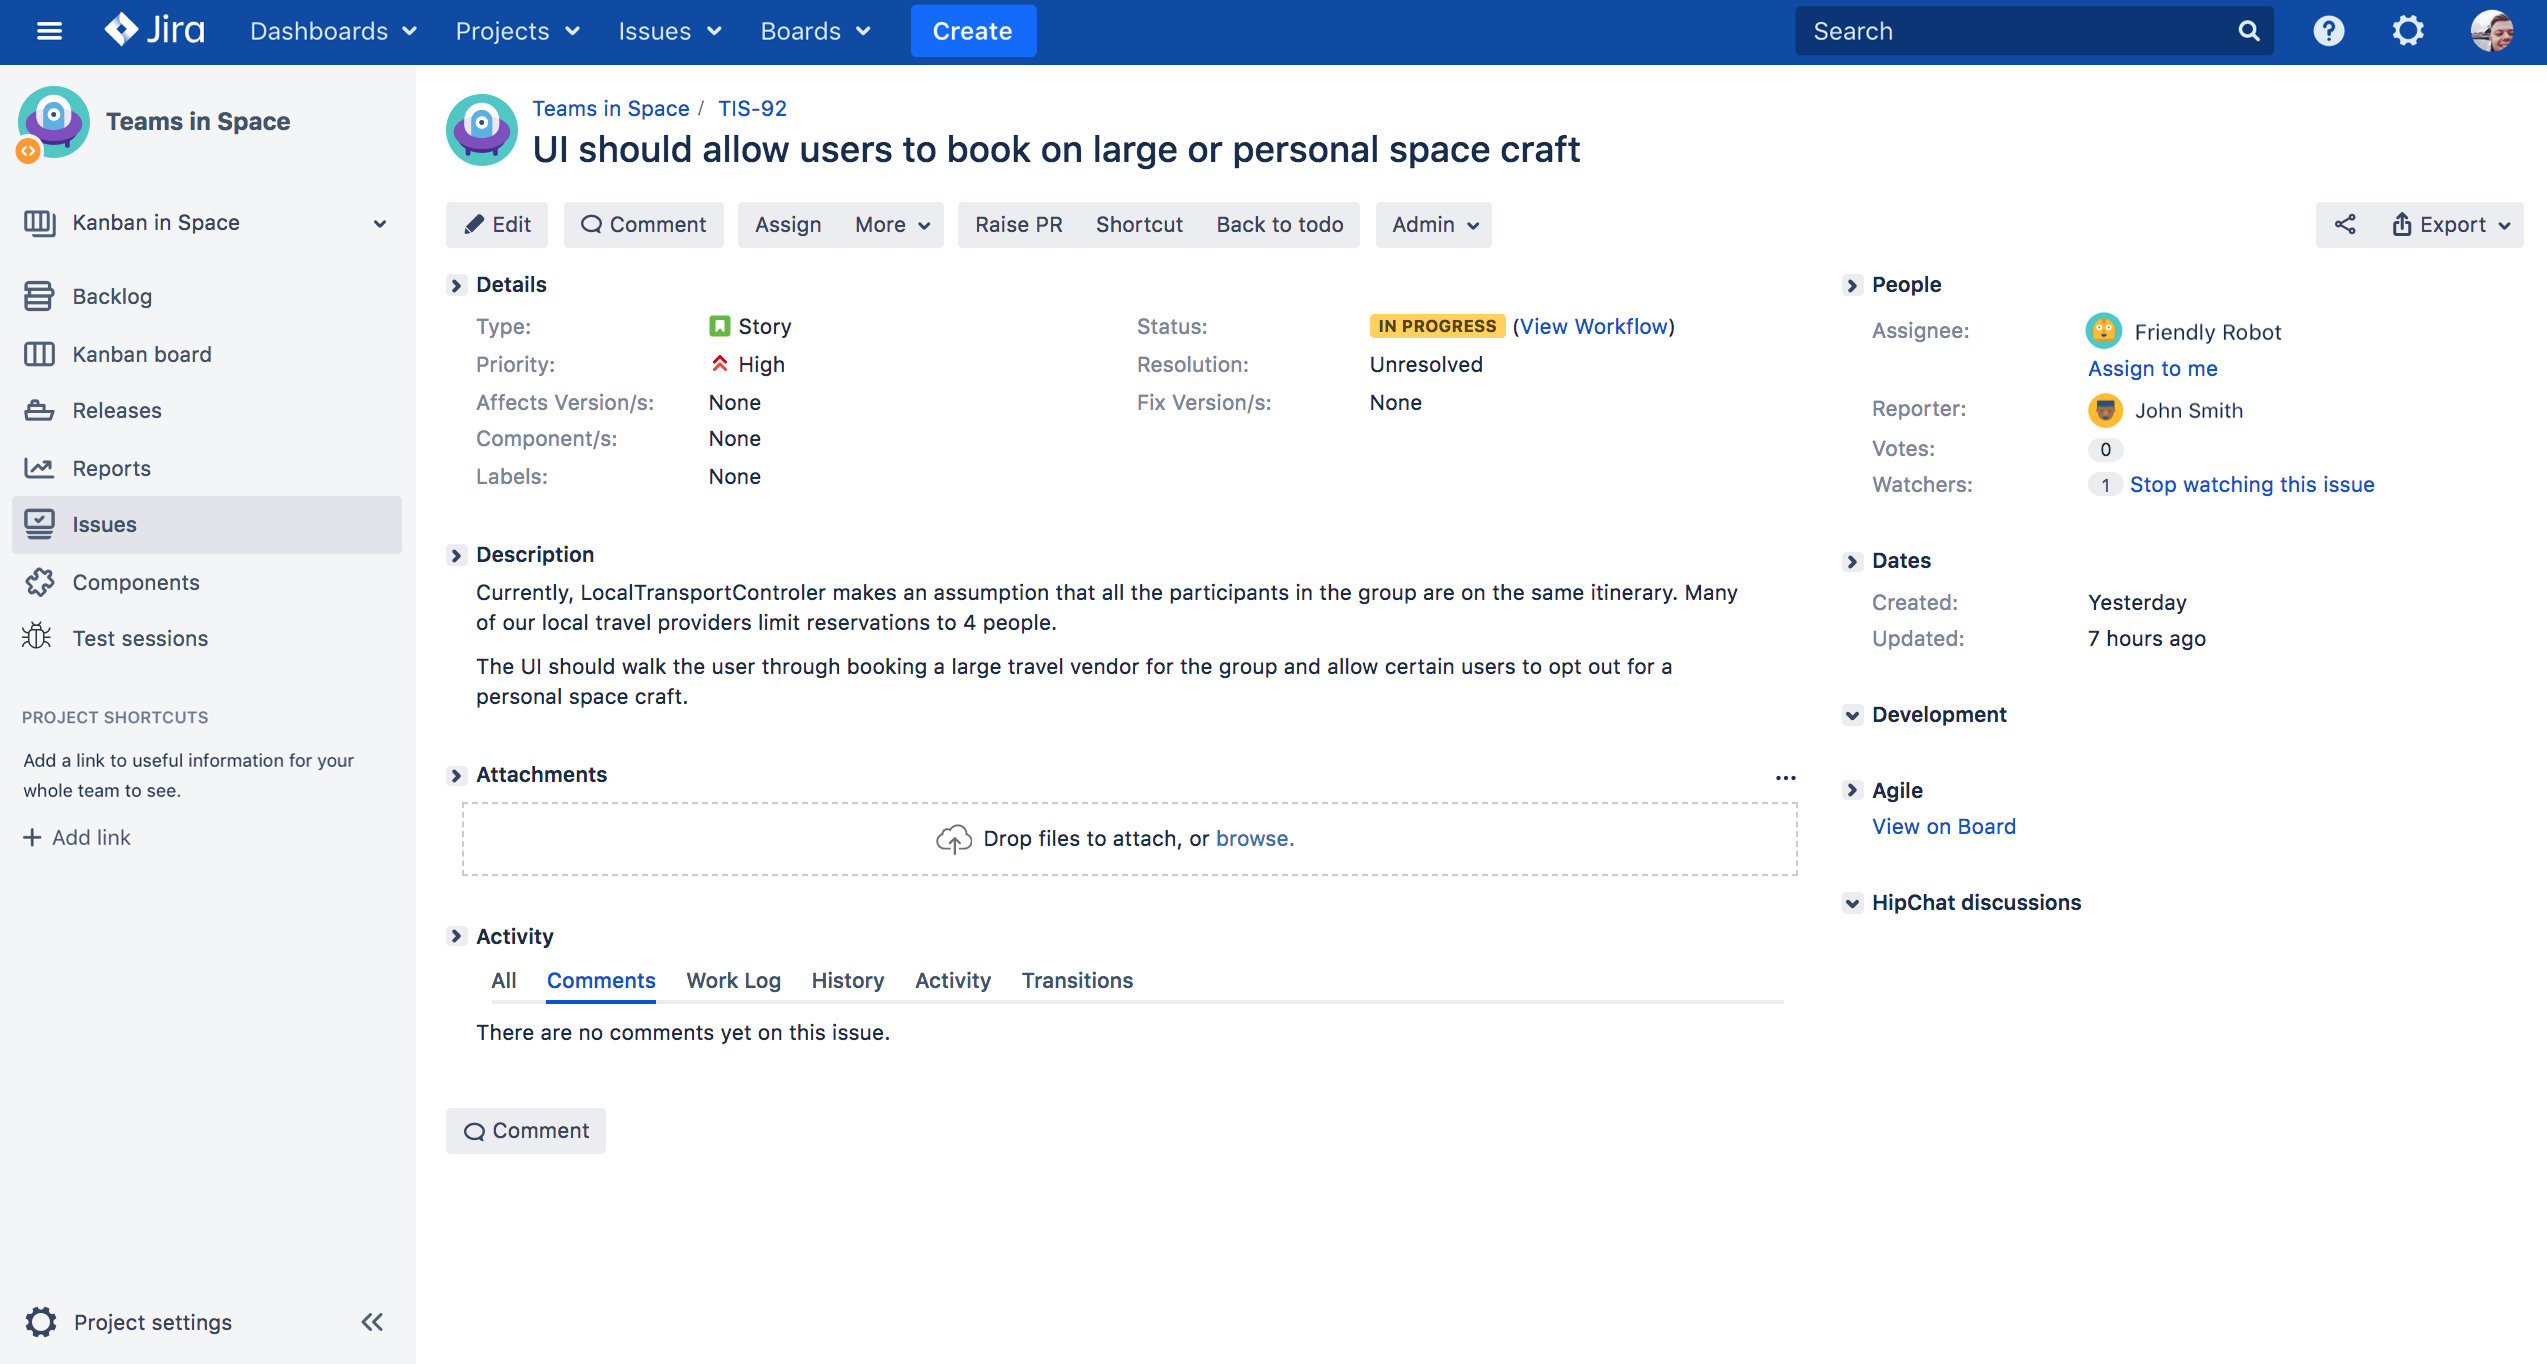
Task: Open the Reports panel
Action: (x=111, y=468)
